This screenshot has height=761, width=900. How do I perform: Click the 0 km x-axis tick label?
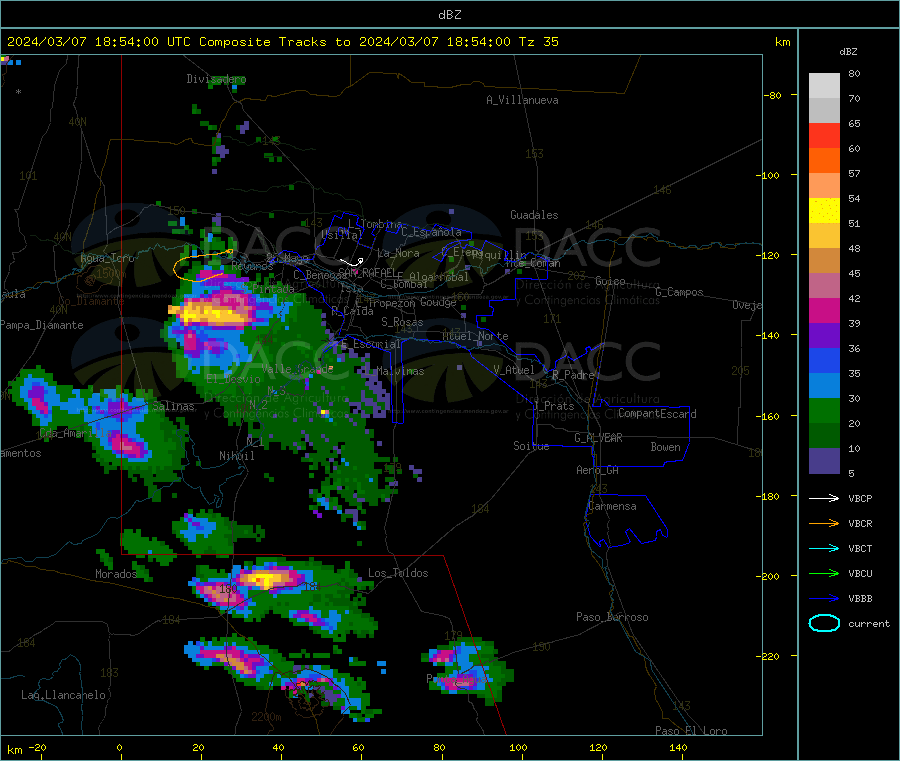click(x=119, y=747)
